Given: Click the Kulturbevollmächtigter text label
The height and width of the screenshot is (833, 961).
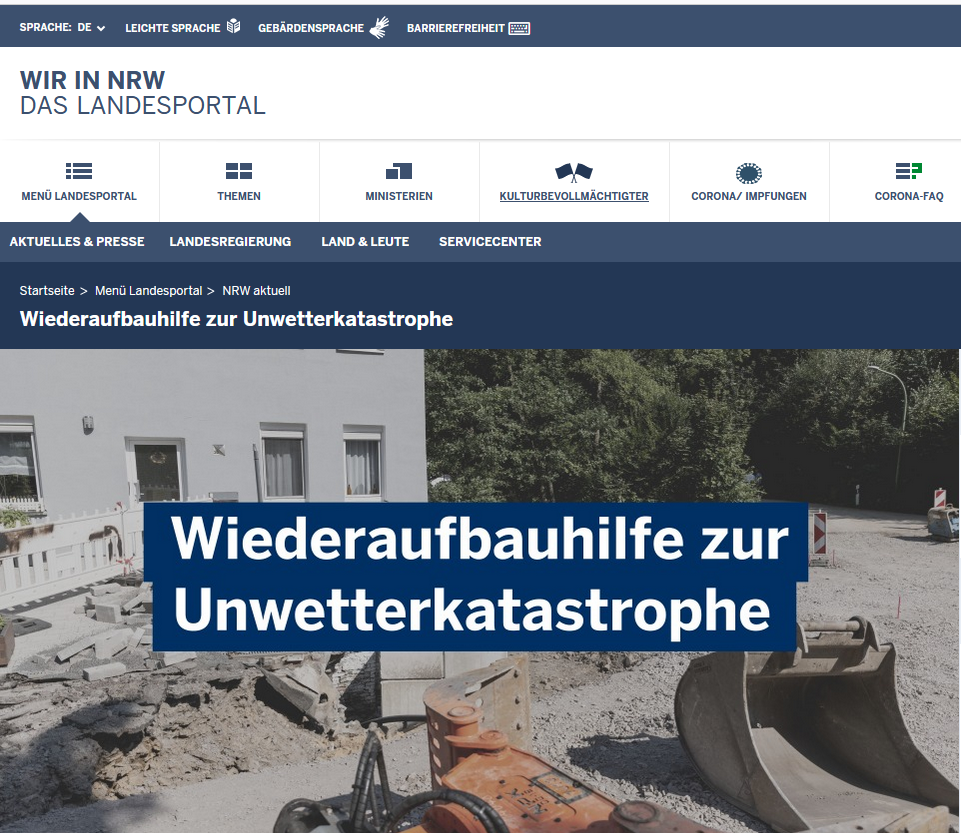Looking at the screenshot, I should [574, 197].
